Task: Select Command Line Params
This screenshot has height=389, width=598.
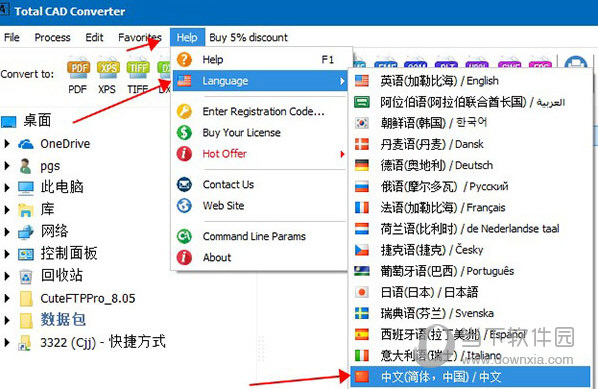Action: click(x=261, y=236)
